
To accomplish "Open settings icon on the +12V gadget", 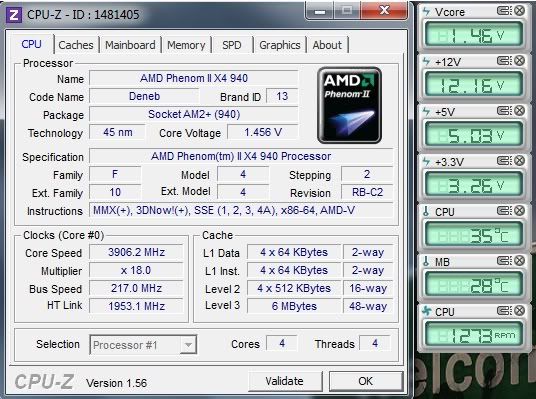I will (504, 61).
